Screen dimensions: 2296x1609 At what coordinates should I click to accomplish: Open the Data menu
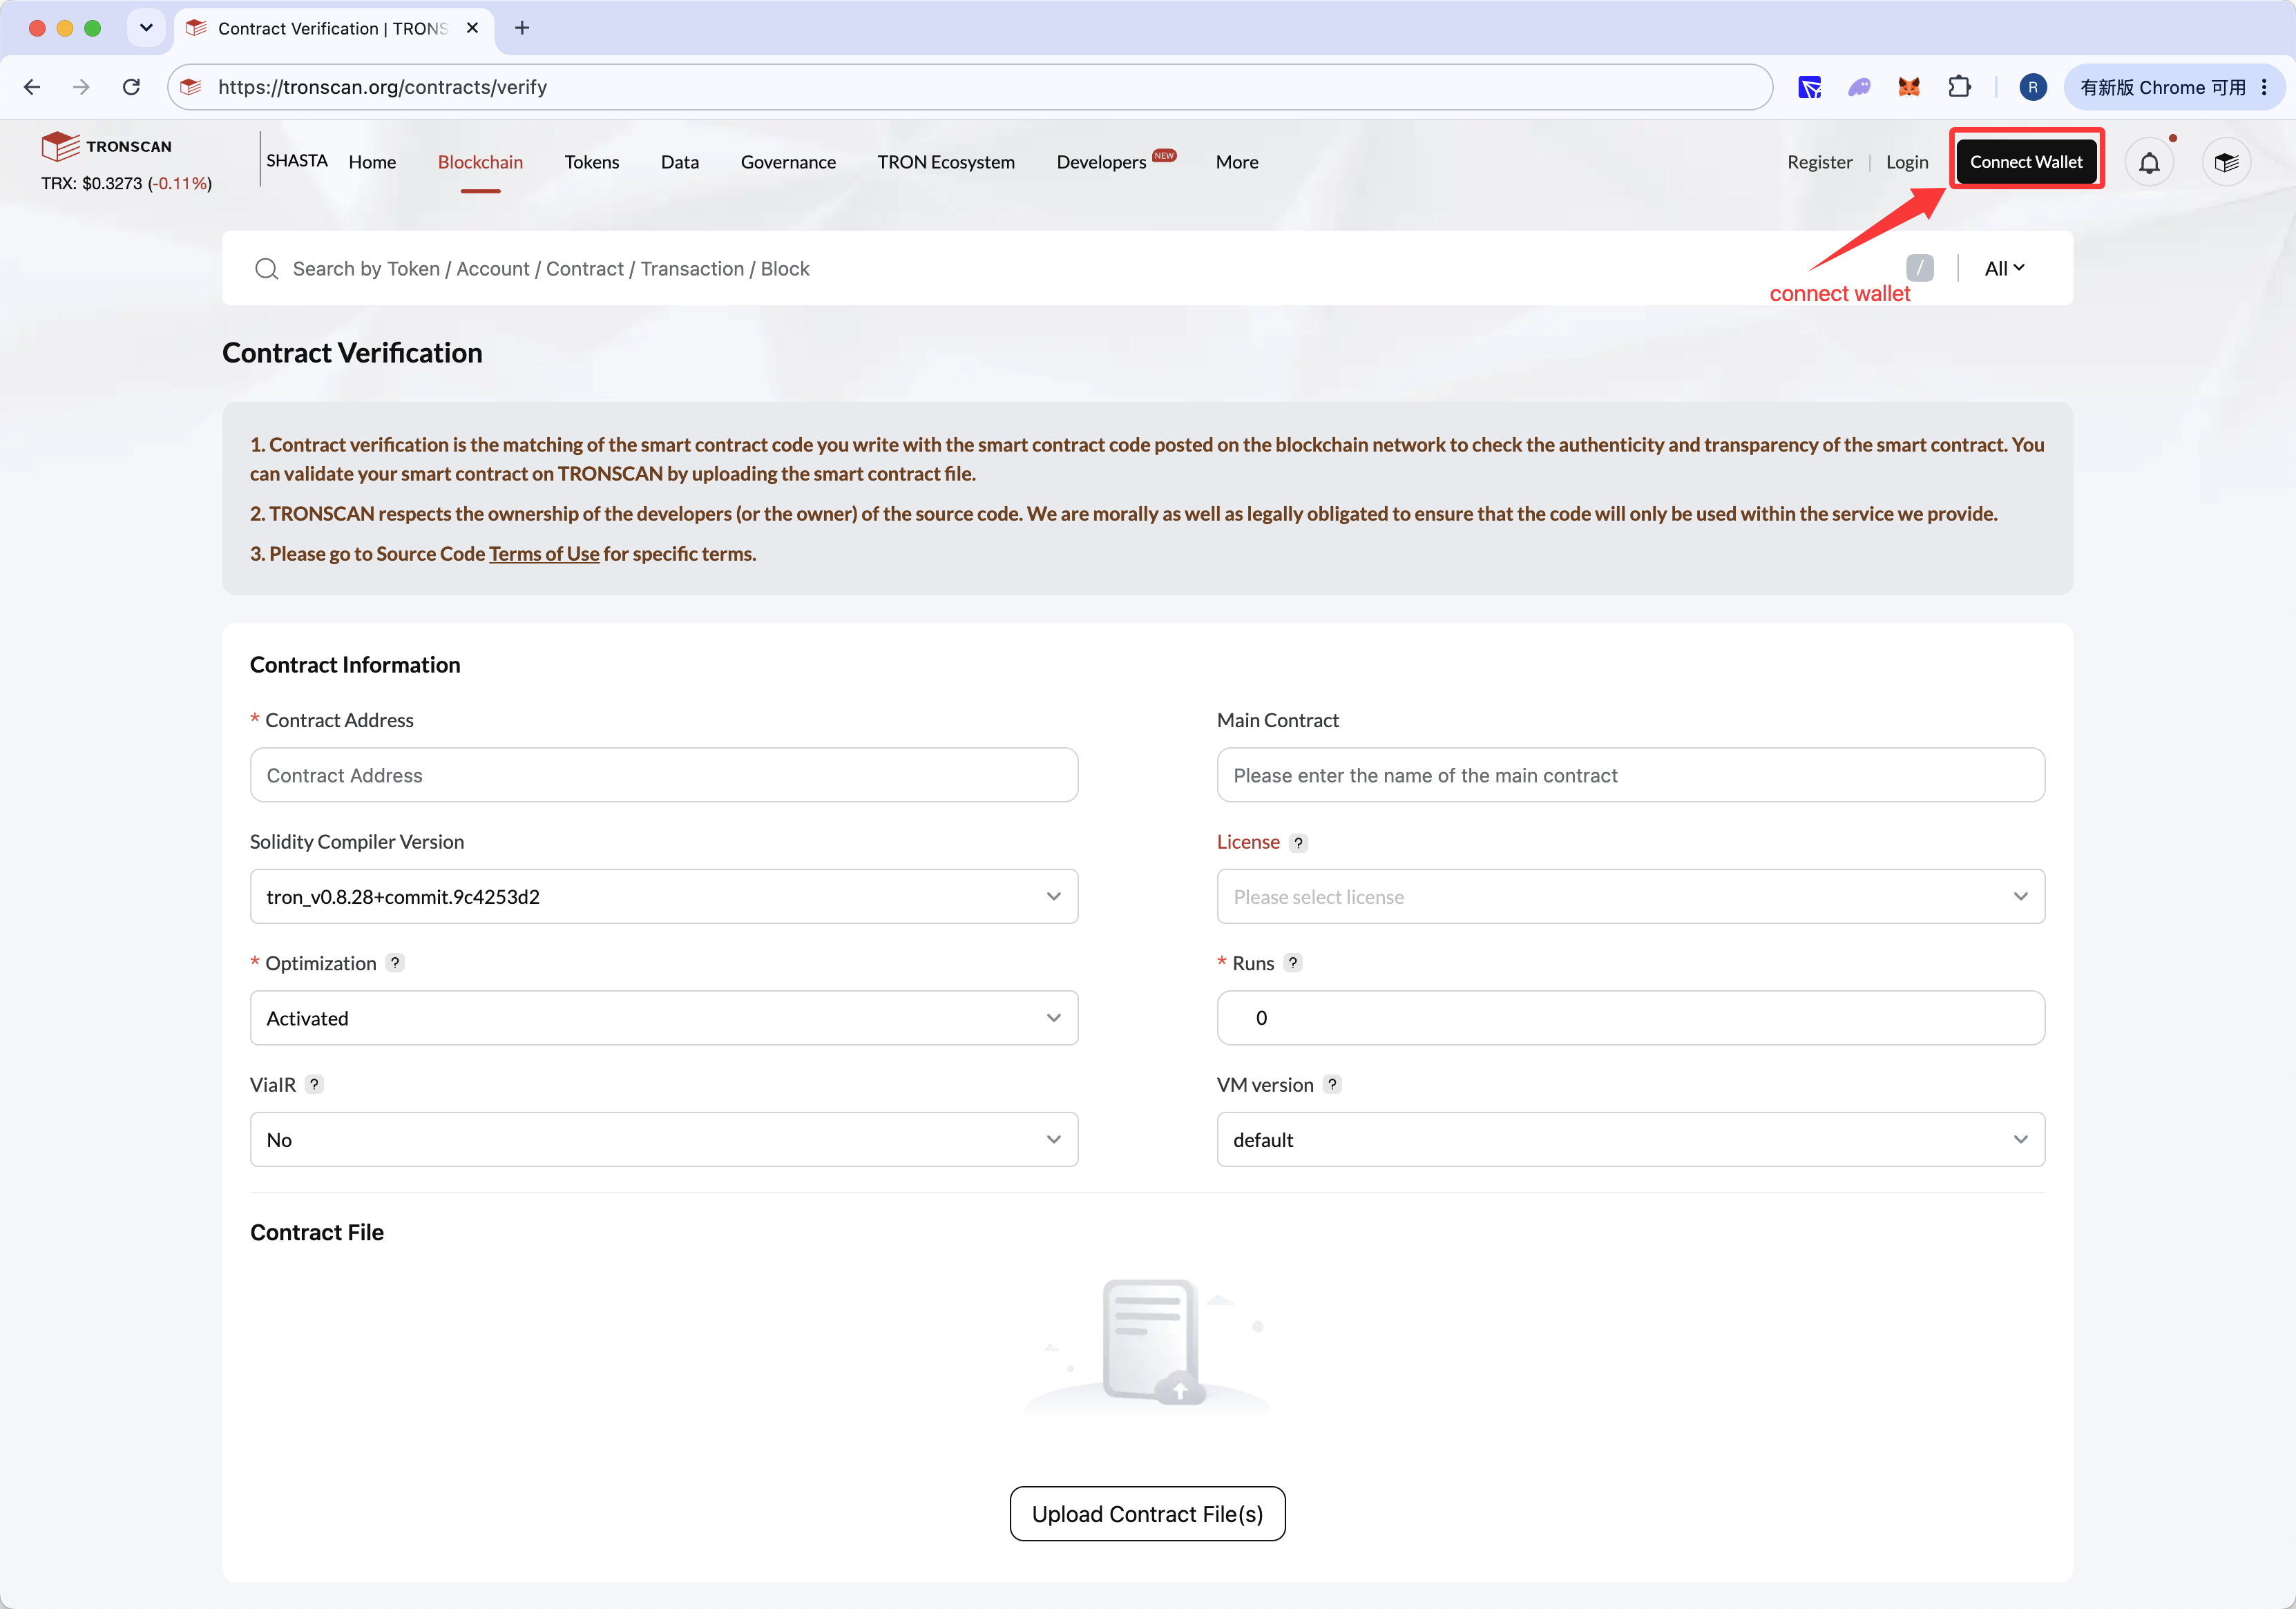tap(680, 162)
